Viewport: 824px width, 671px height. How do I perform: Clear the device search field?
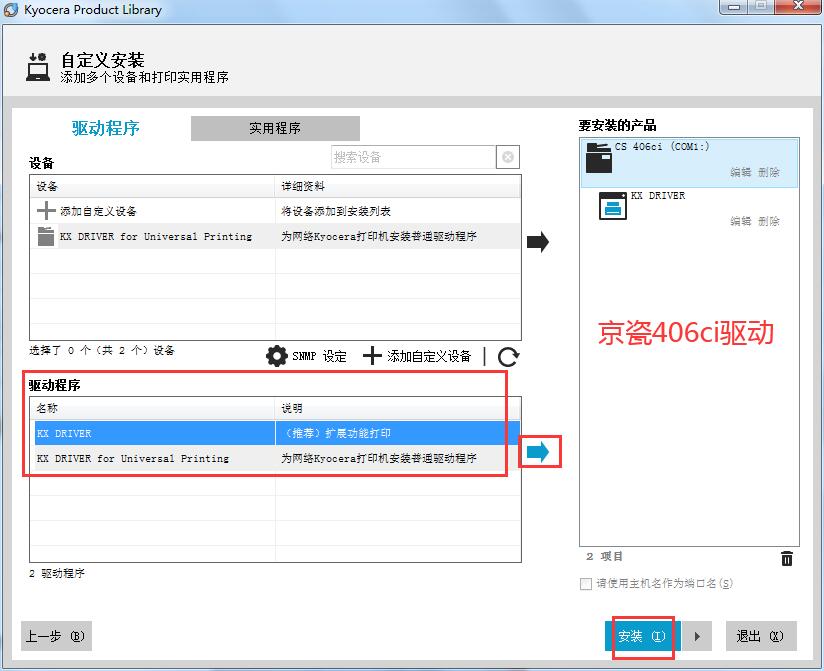point(508,157)
